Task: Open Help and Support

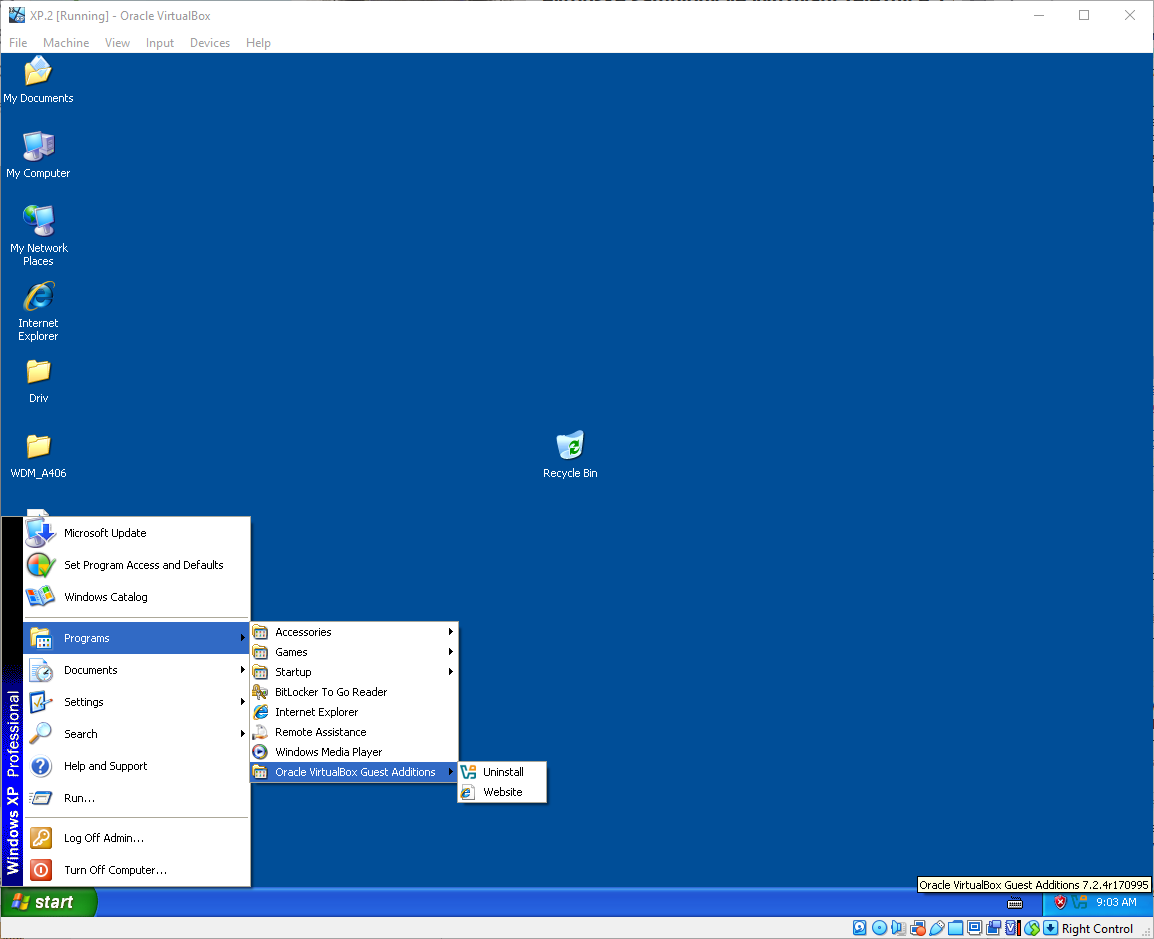Action: [137, 766]
